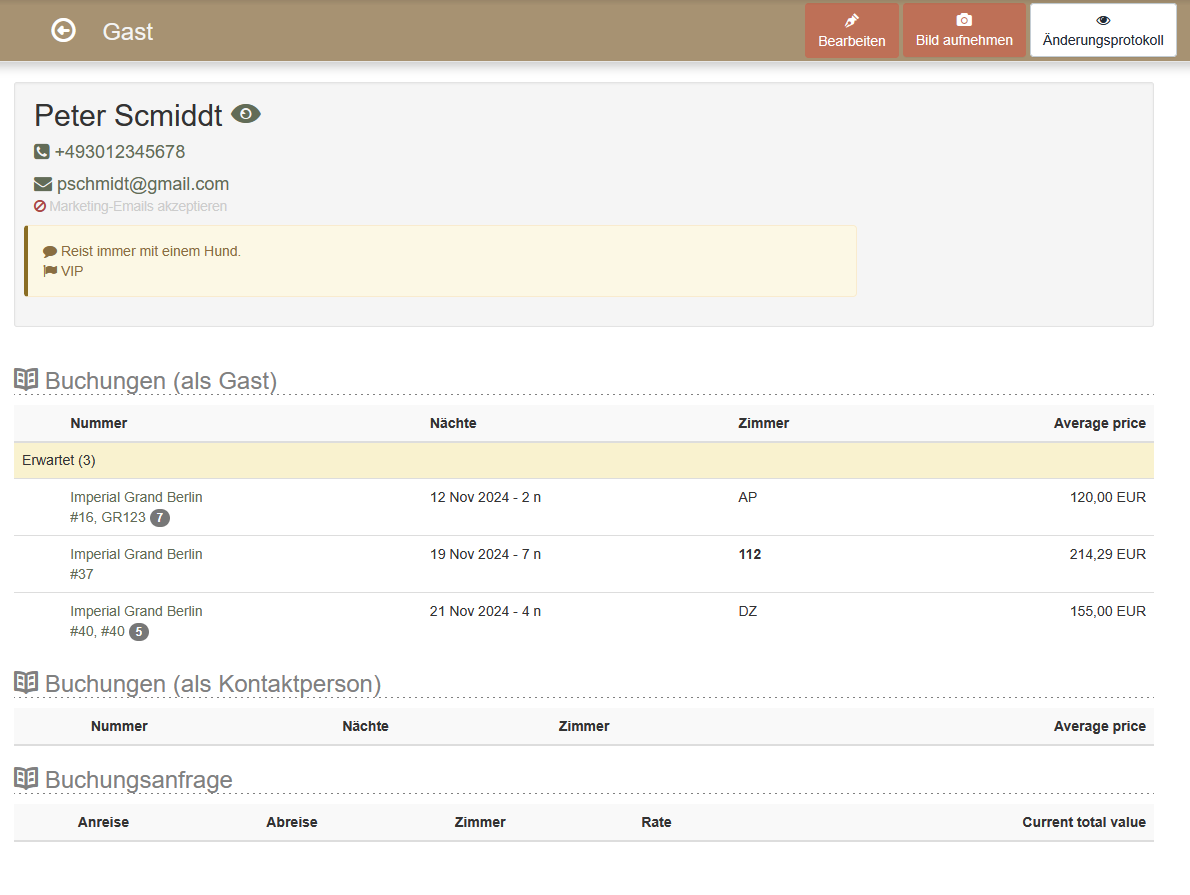Open booking #37 at Imperial Grand Berlin
The height and width of the screenshot is (895, 1190).
click(136, 564)
